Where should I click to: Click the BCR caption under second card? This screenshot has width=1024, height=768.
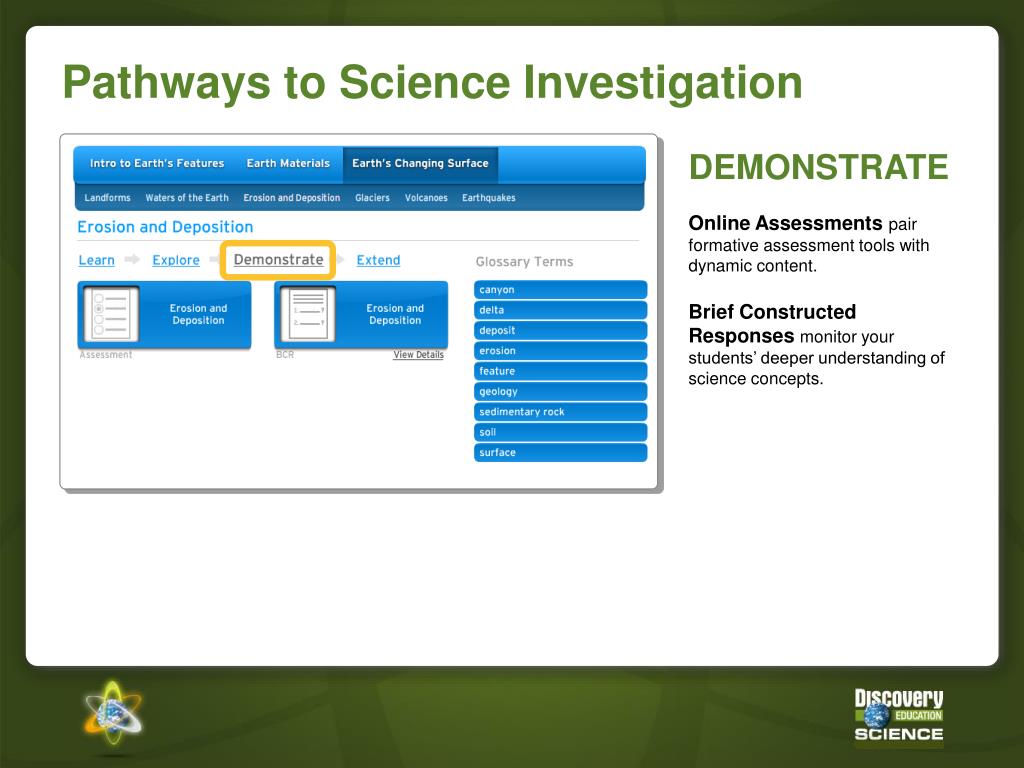tap(285, 355)
